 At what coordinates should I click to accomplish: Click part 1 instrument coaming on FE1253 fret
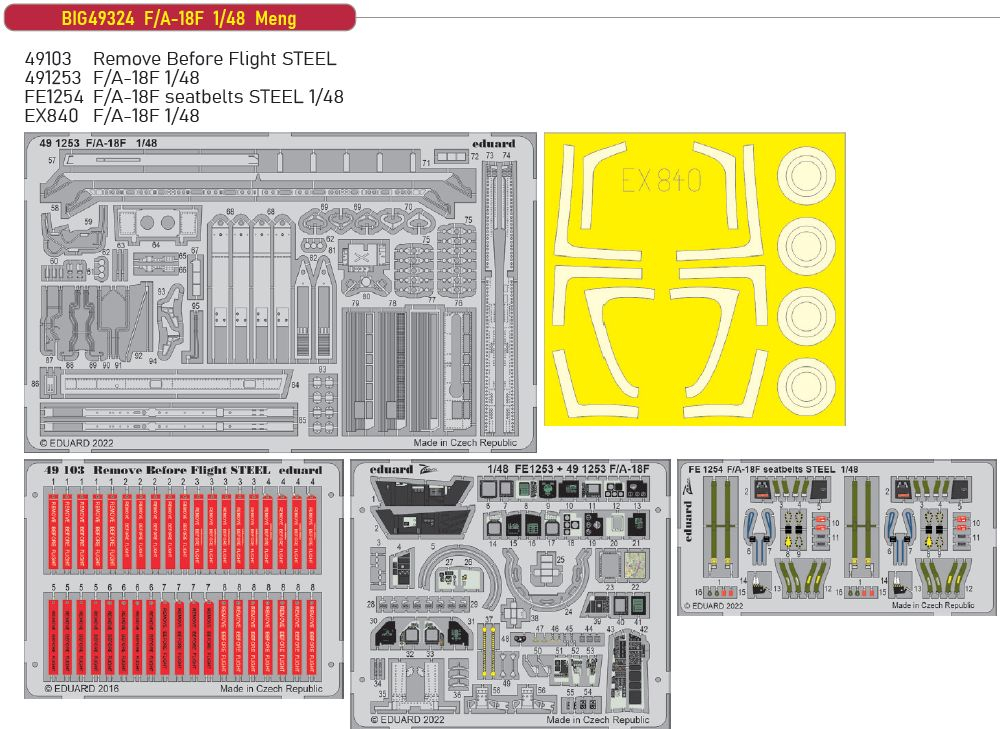click(422, 490)
